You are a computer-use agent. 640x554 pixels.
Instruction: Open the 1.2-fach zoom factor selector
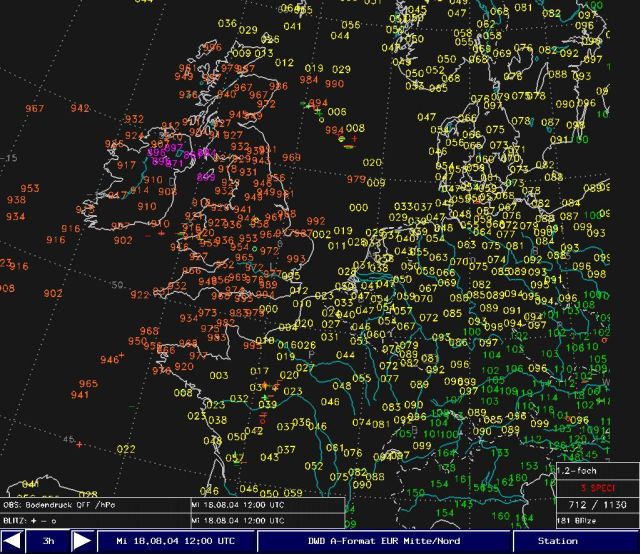[575, 470]
